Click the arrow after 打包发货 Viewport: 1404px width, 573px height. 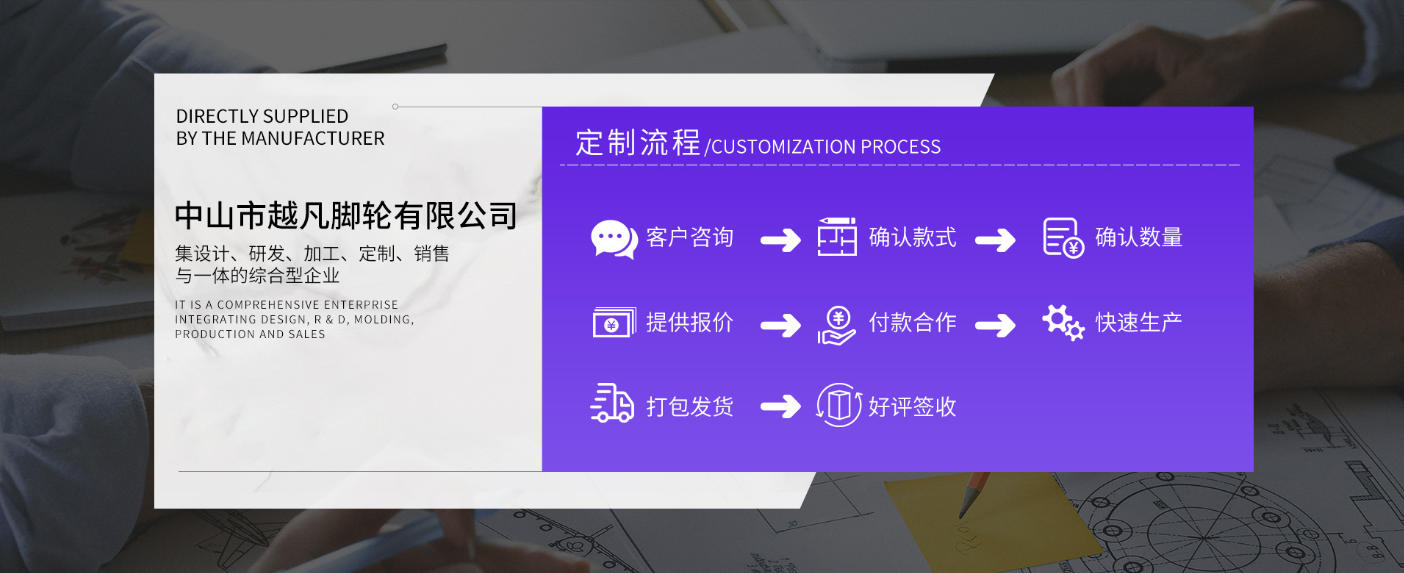tap(780, 406)
